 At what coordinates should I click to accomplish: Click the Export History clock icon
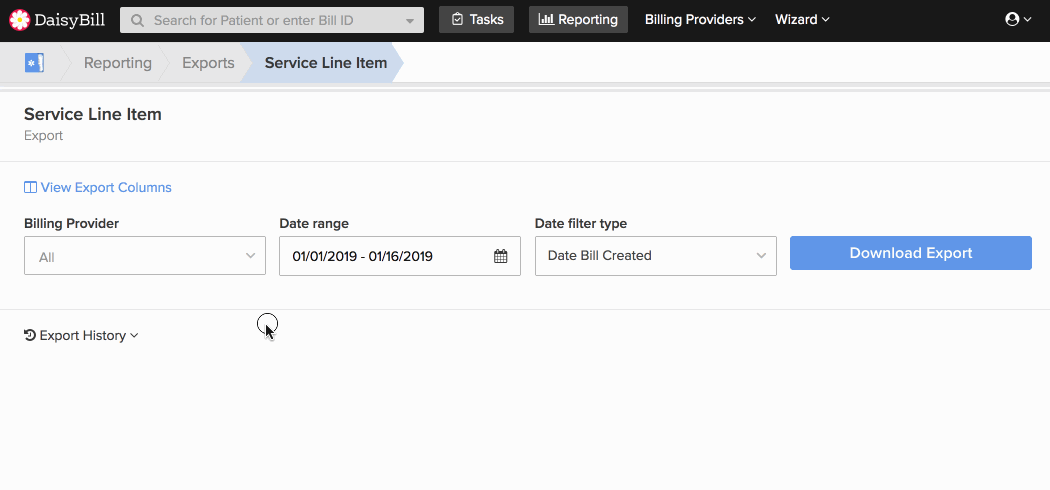point(29,335)
